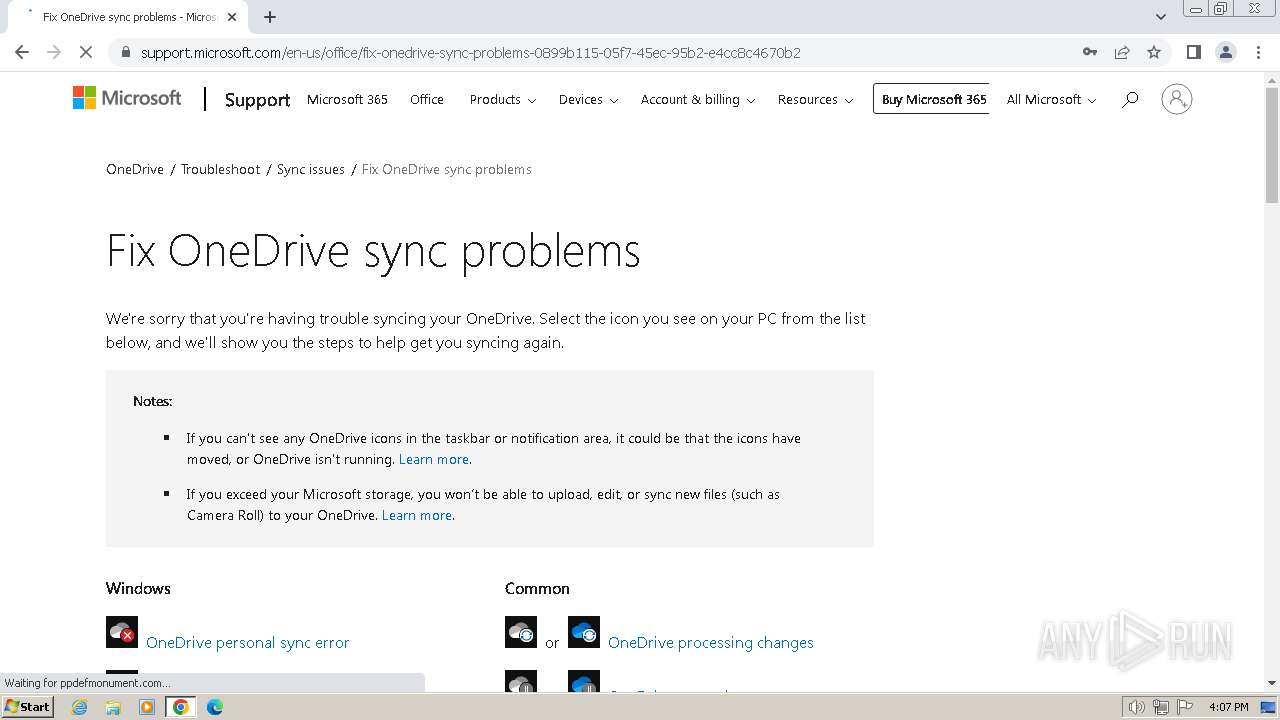The image size is (1280, 720).
Task: Launch Microsoft Edge from the taskbar
Action: (x=214, y=707)
